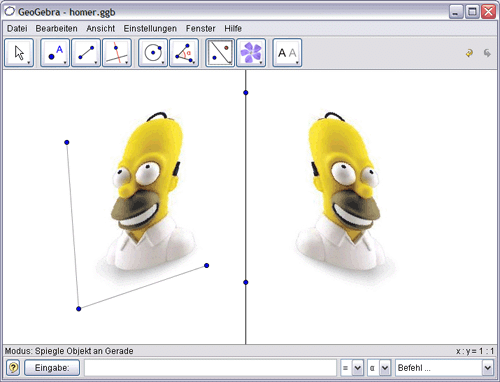Click into the Eingabe input field

coord(210,368)
